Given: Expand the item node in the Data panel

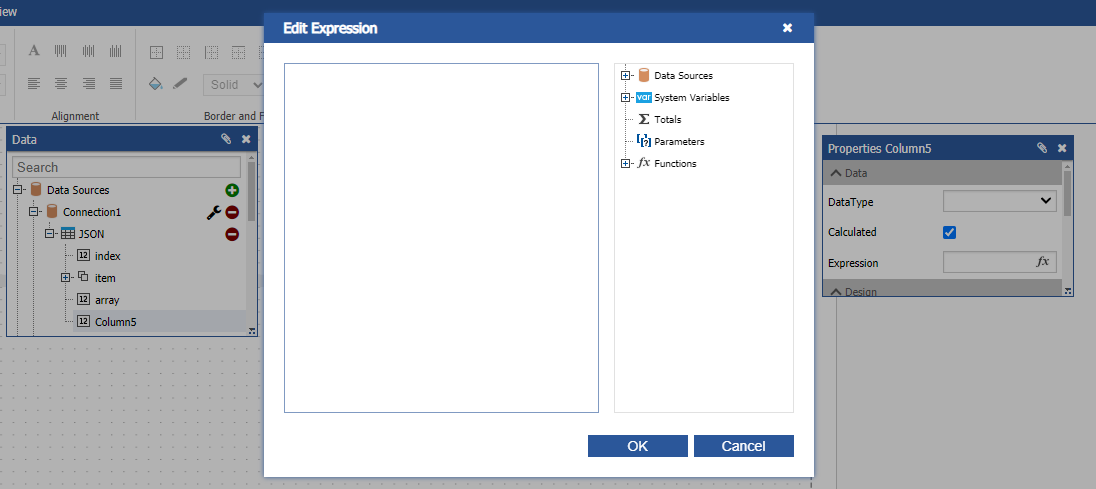Looking at the screenshot, I should pyautogui.click(x=66, y=278).
